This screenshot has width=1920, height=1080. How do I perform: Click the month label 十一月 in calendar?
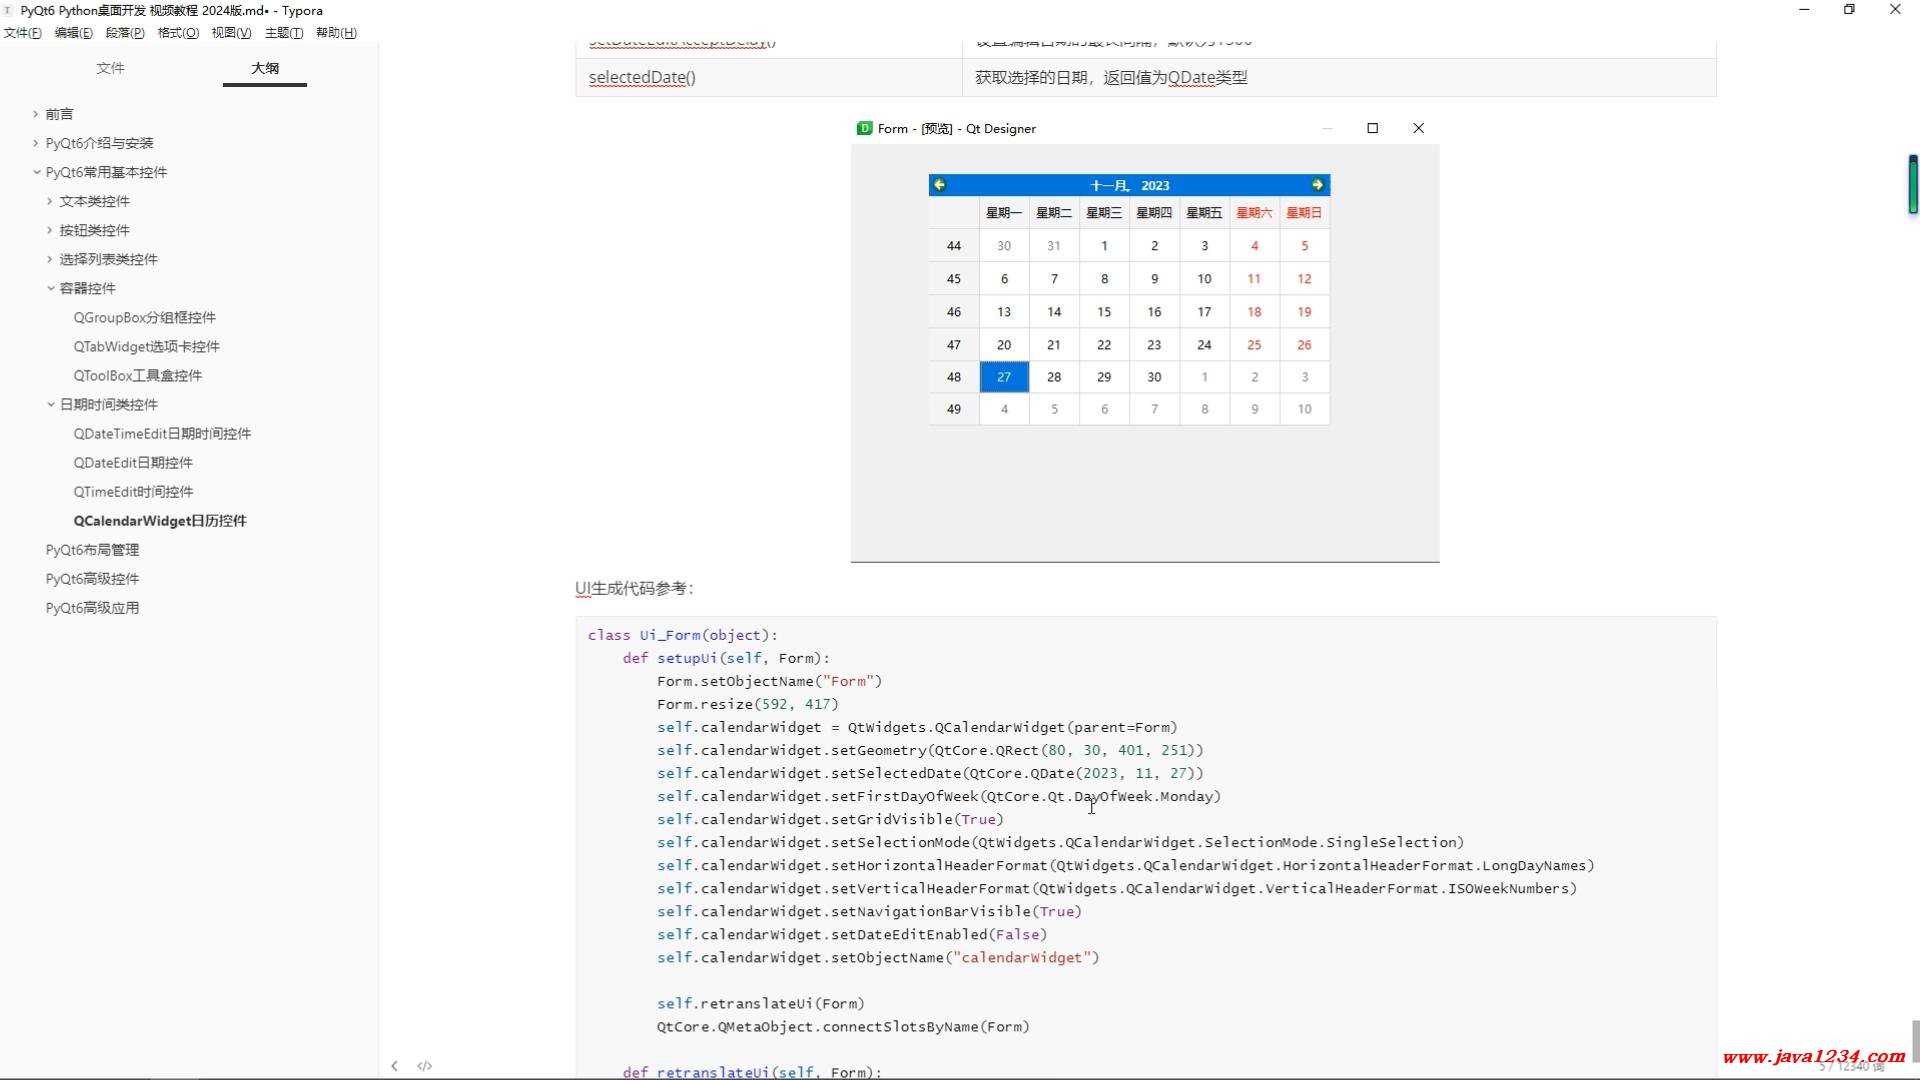tap(1109, 185)
